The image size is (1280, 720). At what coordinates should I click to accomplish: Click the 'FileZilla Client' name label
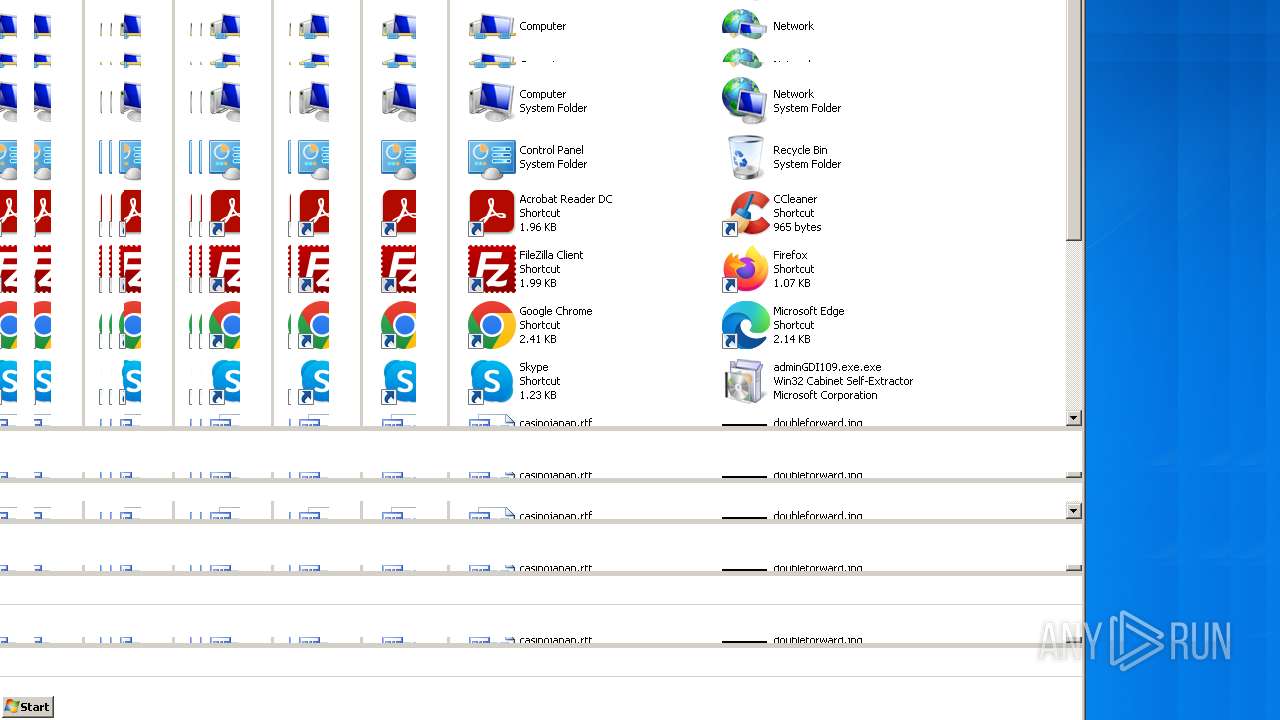[551, 255]
